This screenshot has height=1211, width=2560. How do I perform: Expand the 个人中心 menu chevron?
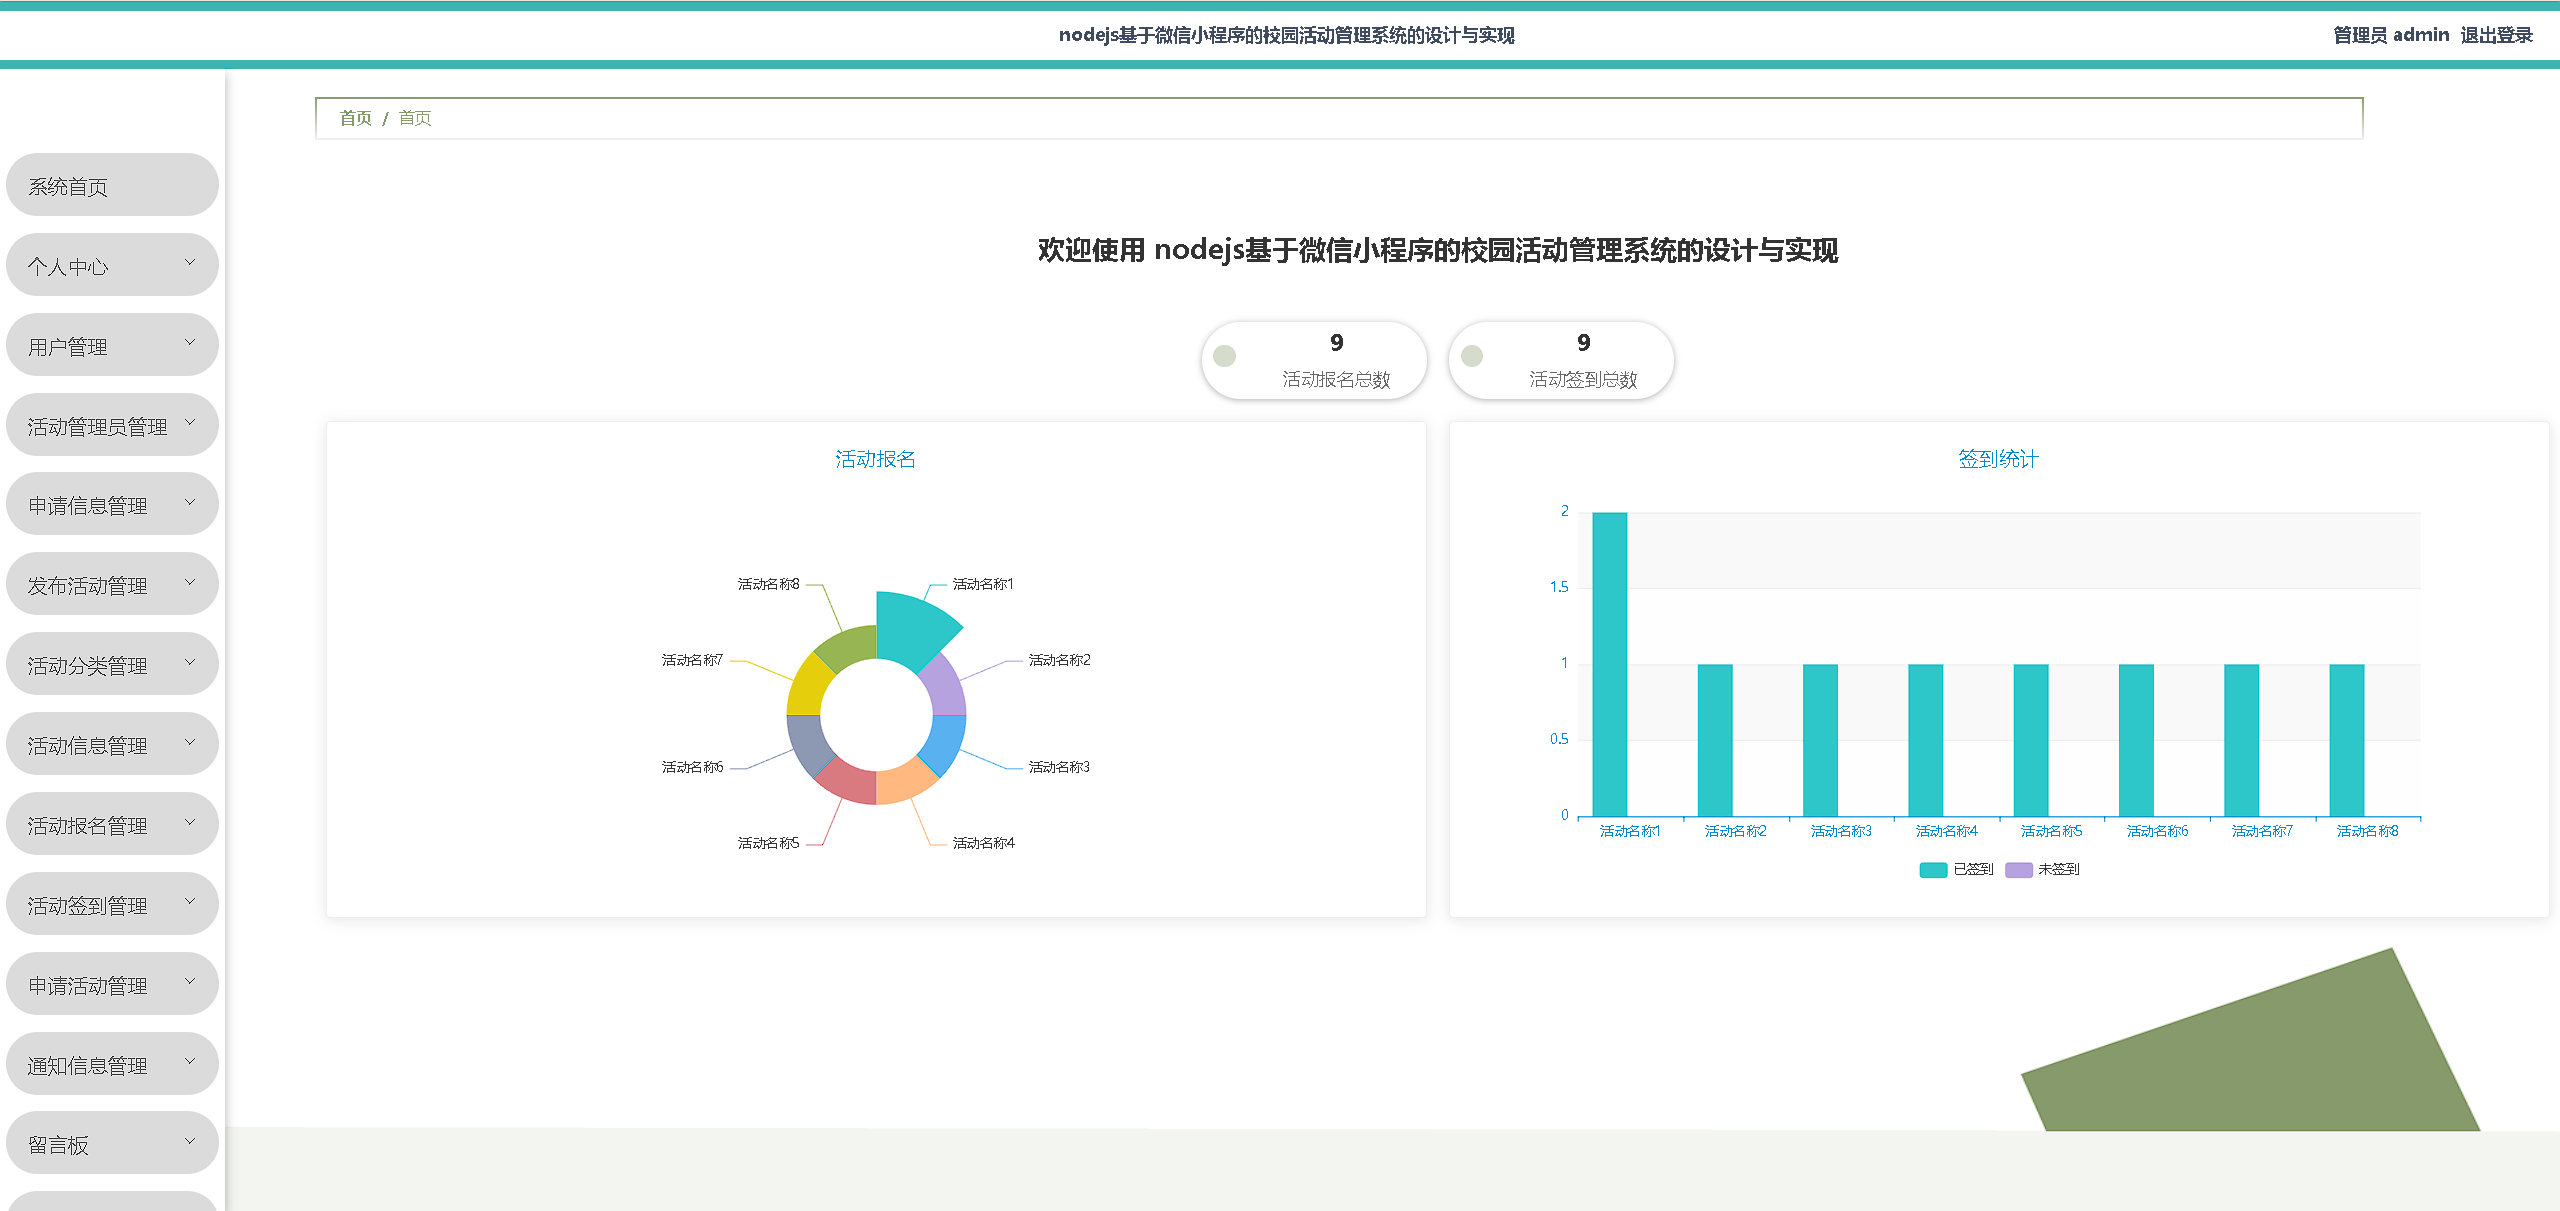190,263
